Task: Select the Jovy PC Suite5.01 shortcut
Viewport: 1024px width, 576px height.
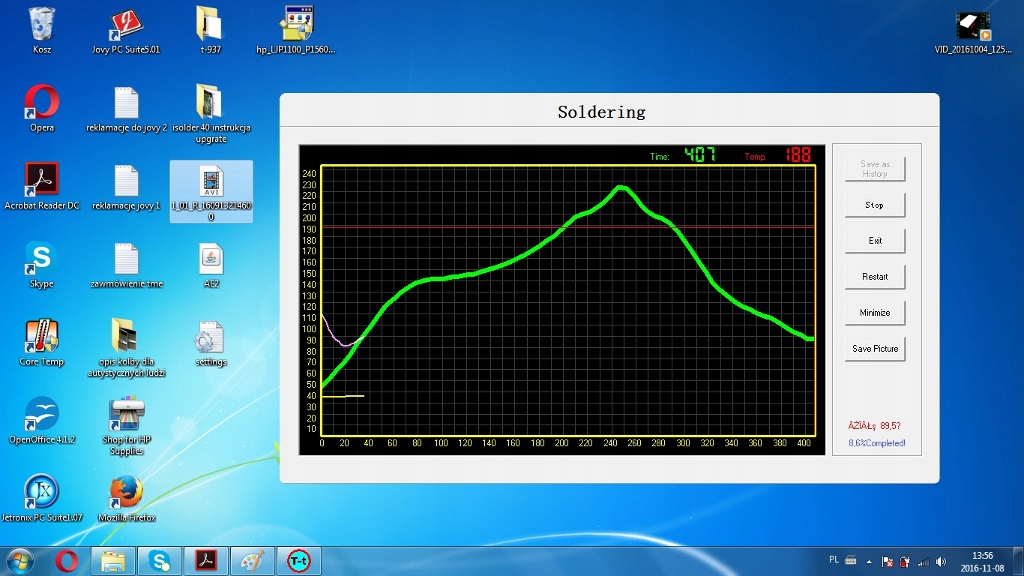Action: tap(126, 26)
